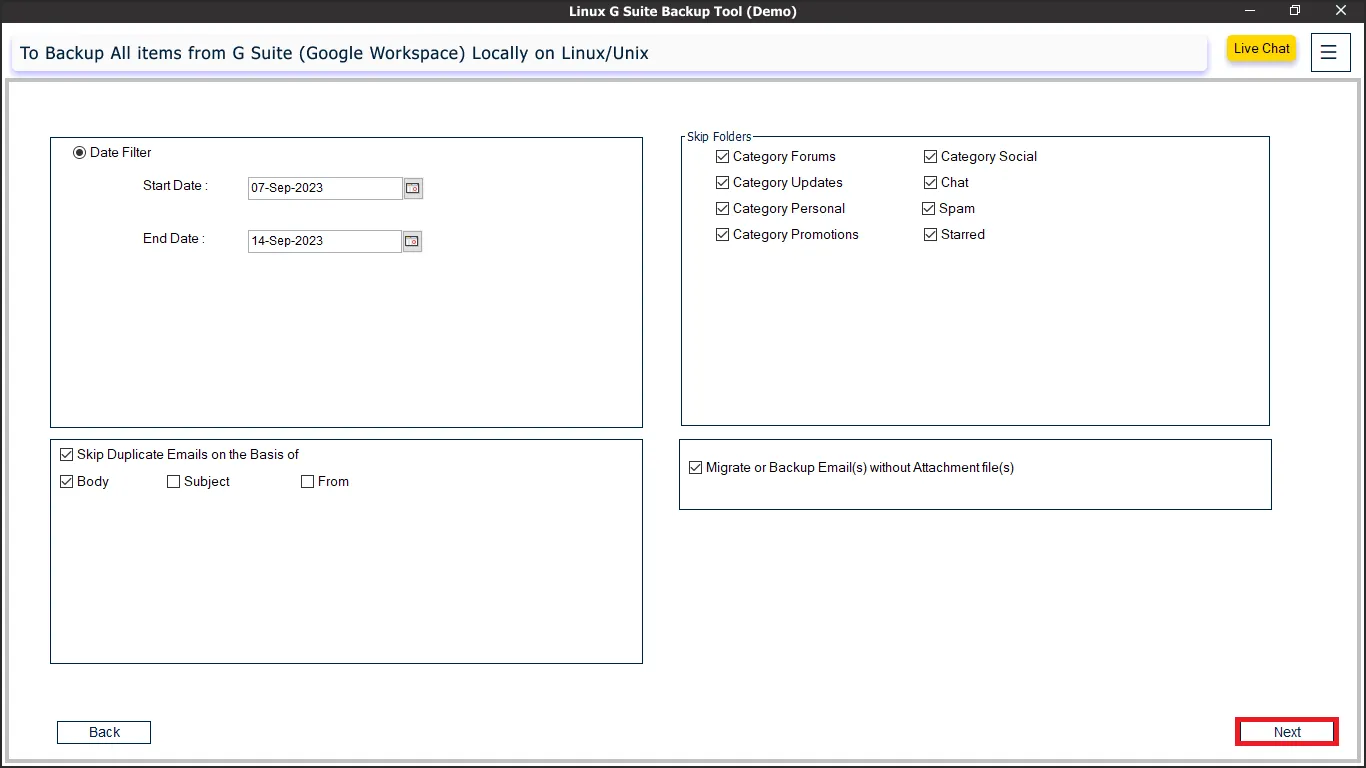Enable the From duplicate check
The image size is (1366, 768).
[308, 482]
